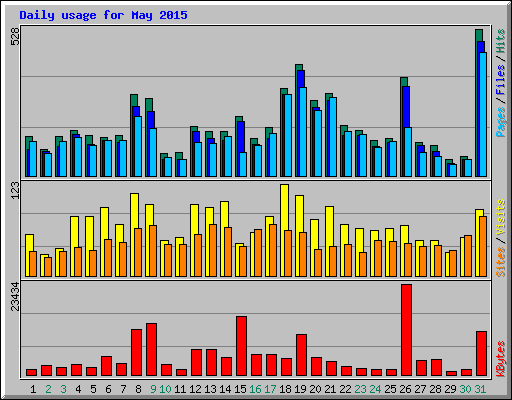Image resolution: width=512 pixels, height=400 pixels.
Task: Select the orange Sites bar for day 31
Action: click(483, 246)
